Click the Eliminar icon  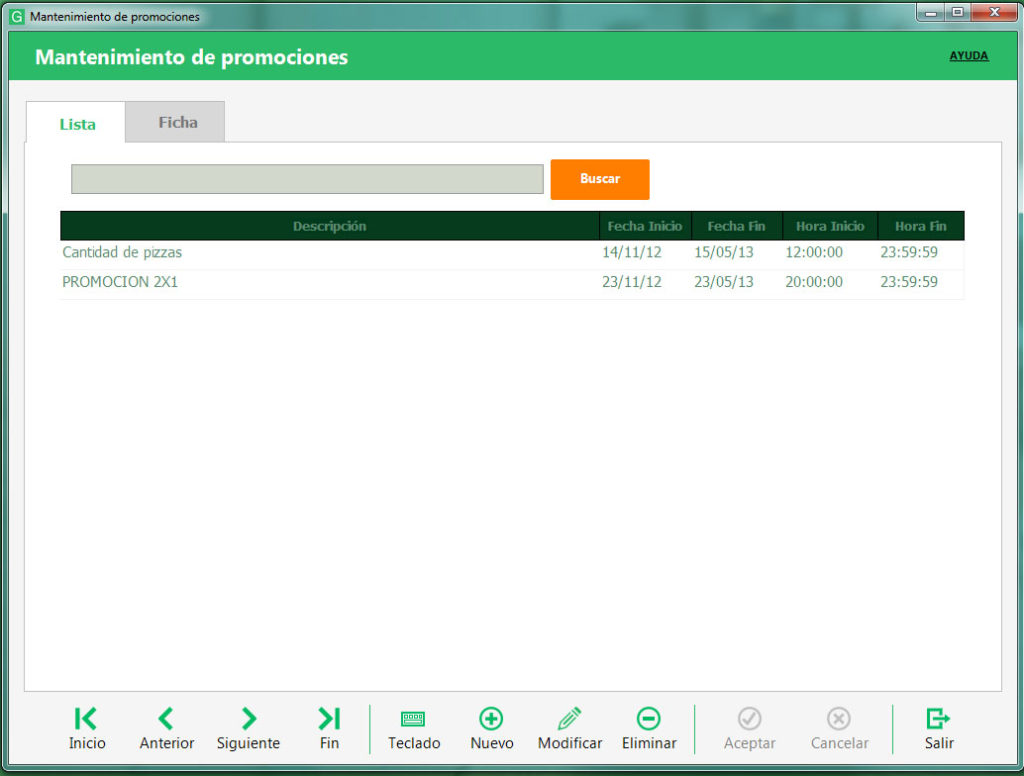click(x=649, y=718)
